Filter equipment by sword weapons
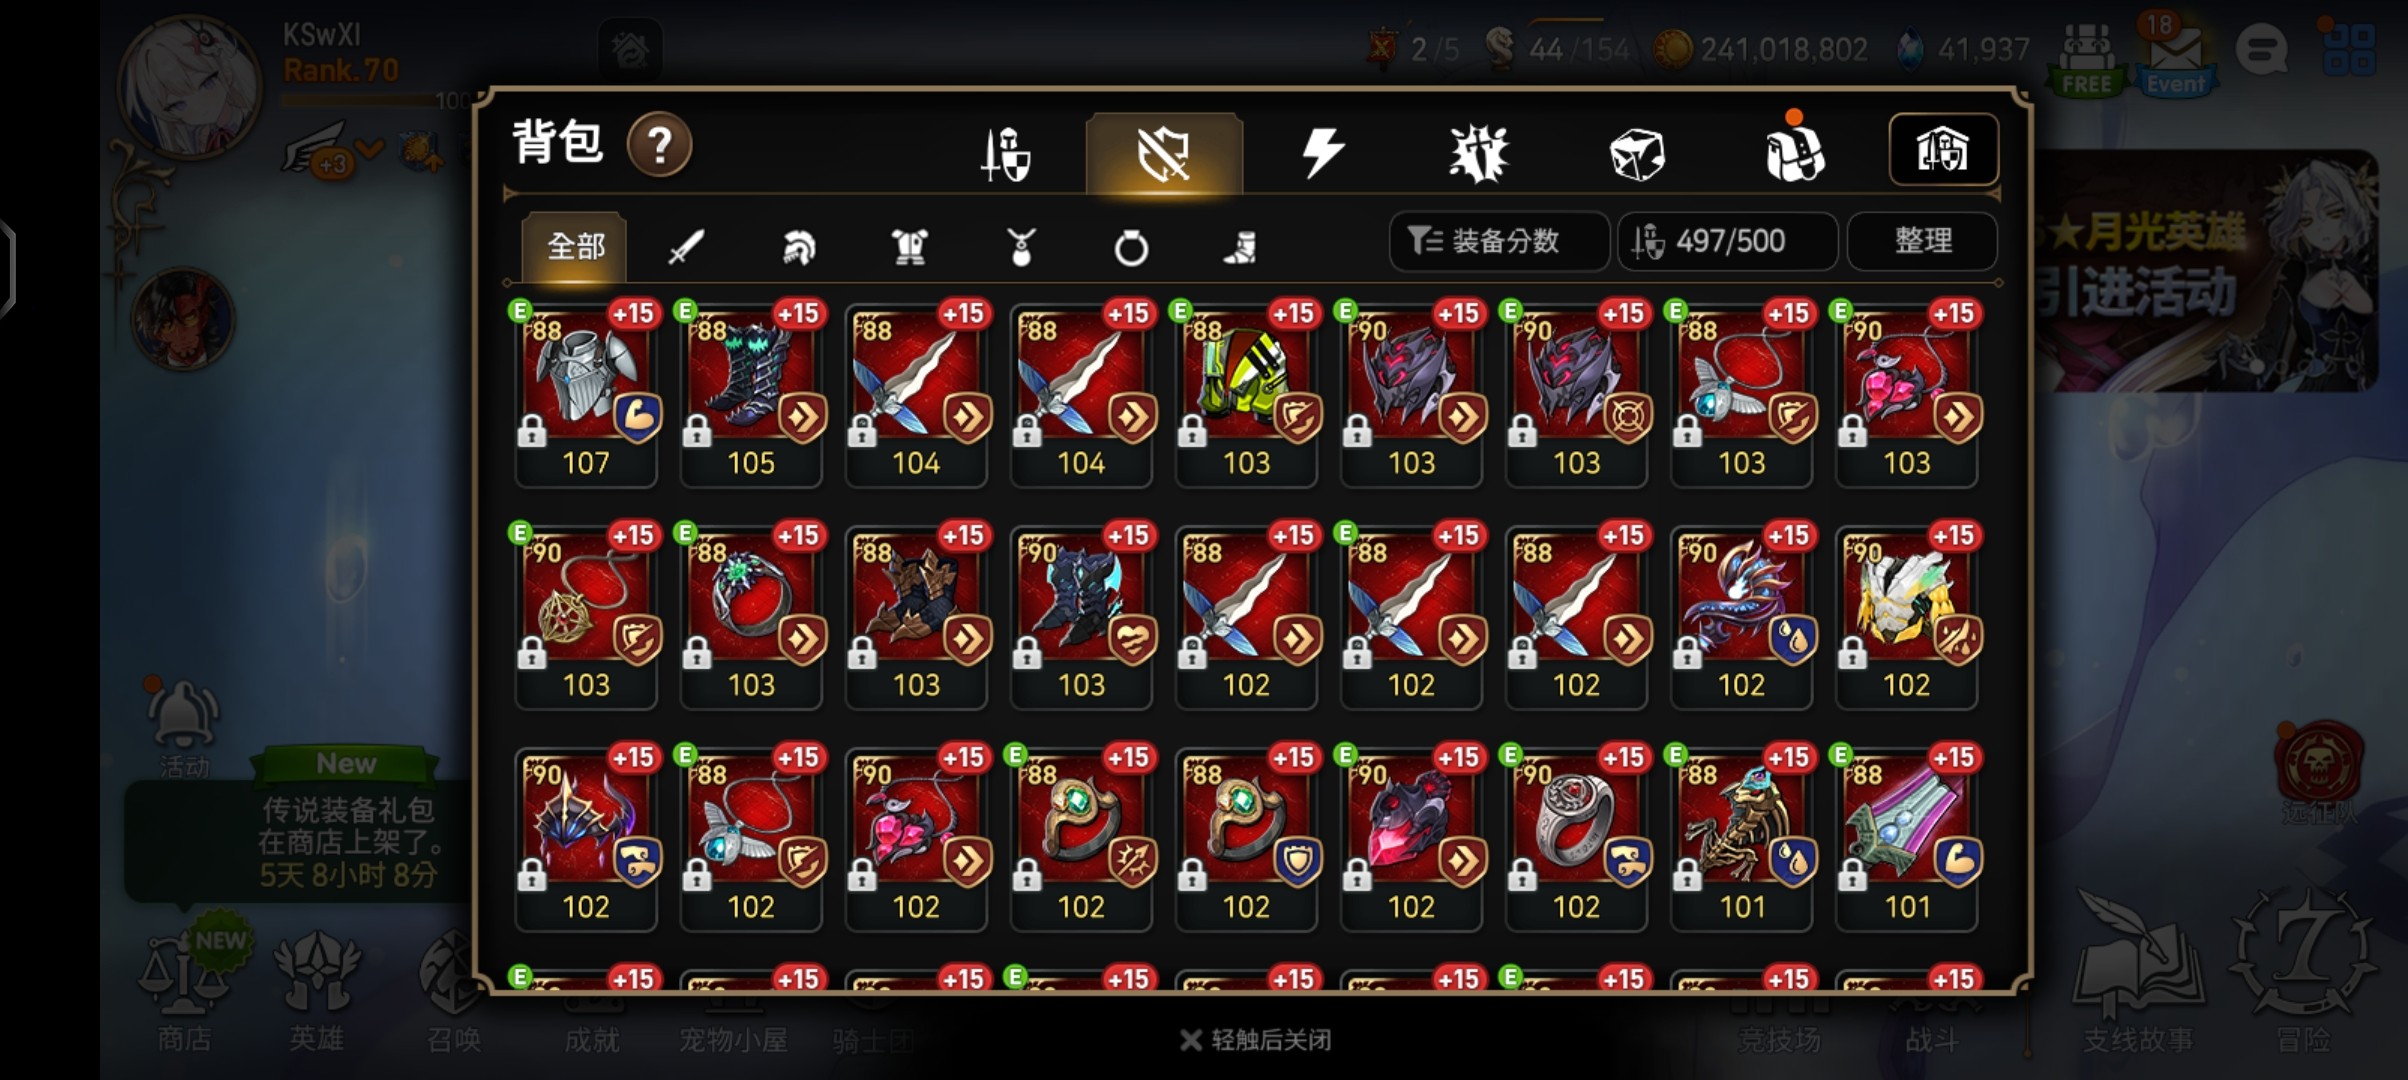The image size is (2408, 1080). click(686, 246)
